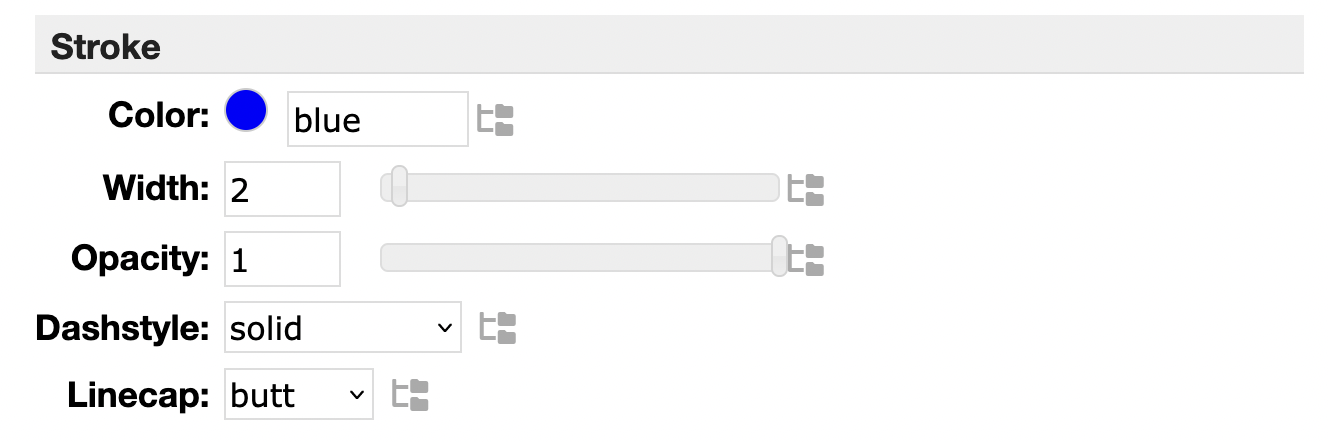Click the hierarchy icon next to Width slider
The height and width of the screenshot is (442, 1328).
(806, 190)
